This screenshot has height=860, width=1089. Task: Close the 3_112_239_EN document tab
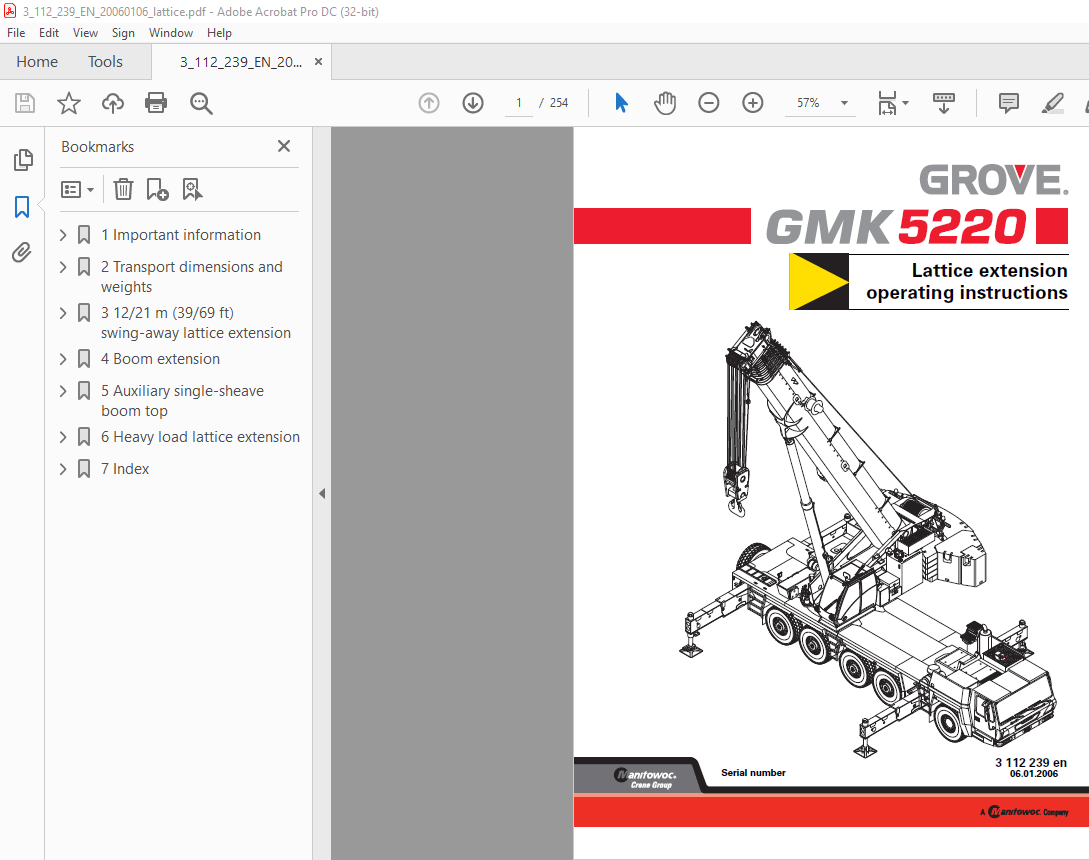point(318,62)
